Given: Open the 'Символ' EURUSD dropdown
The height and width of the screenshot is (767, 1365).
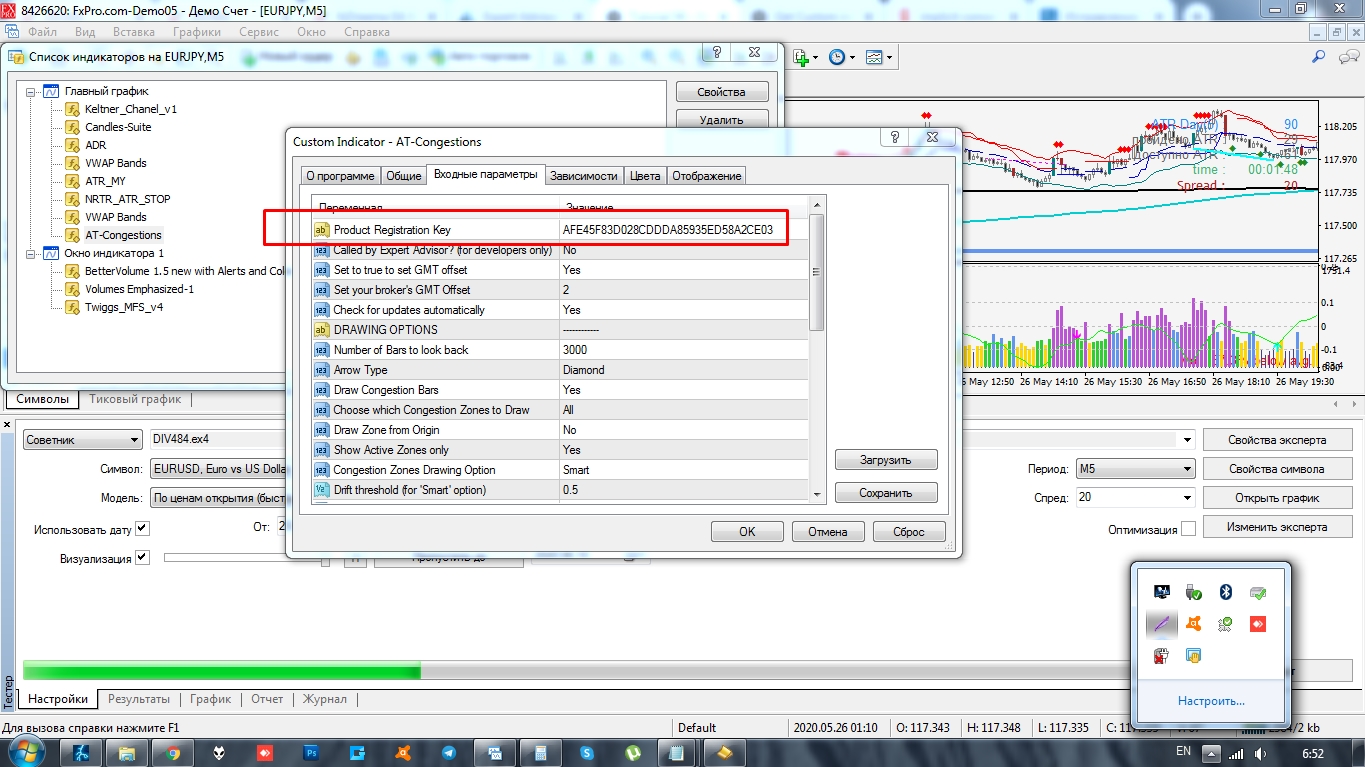Looking at the screenshot, I should coord(218,469).
